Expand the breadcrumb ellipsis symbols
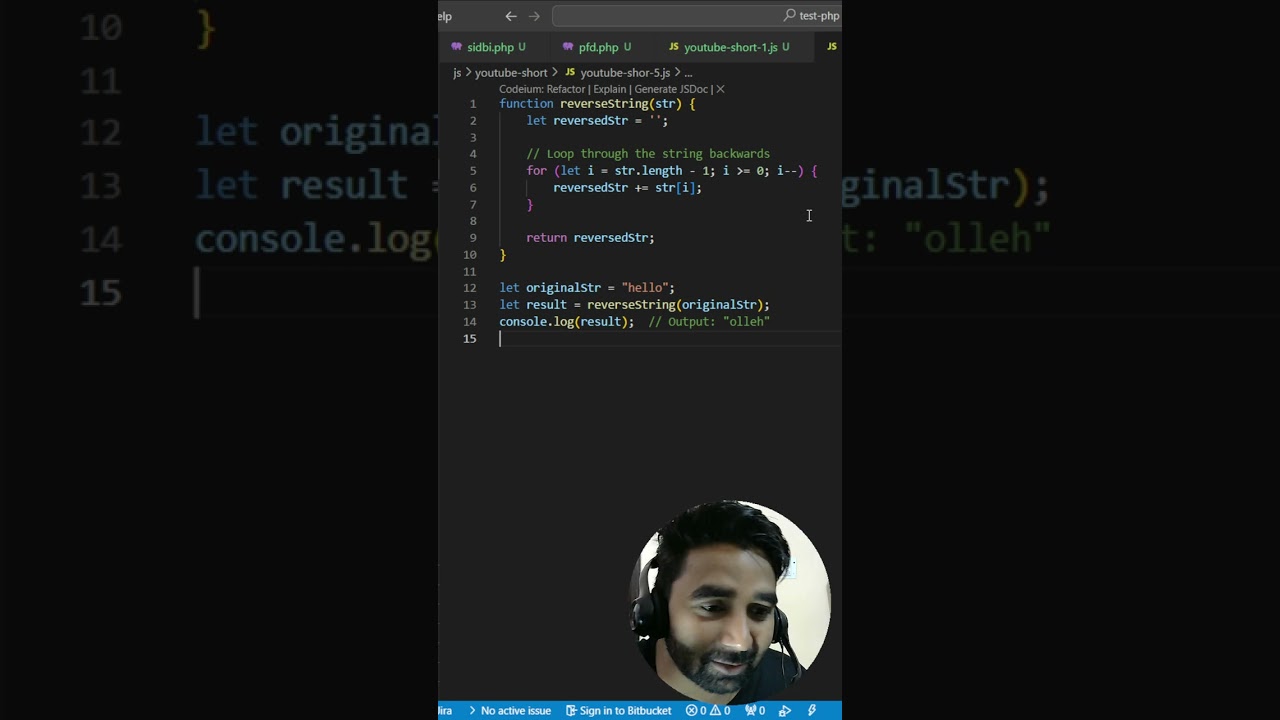The height and width of the screenshot is (720, 1280). [x=688, y=73]
